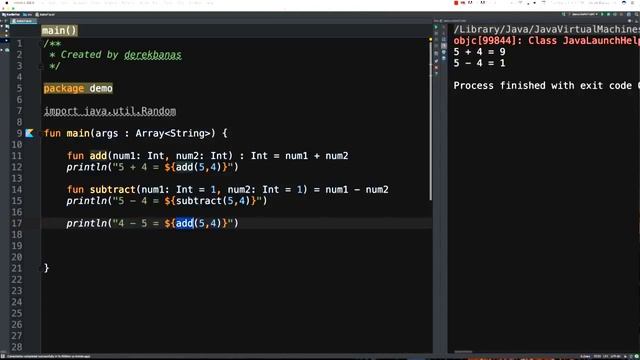Click the highlighted 'add' on line 17

click(x=184, y=223)
